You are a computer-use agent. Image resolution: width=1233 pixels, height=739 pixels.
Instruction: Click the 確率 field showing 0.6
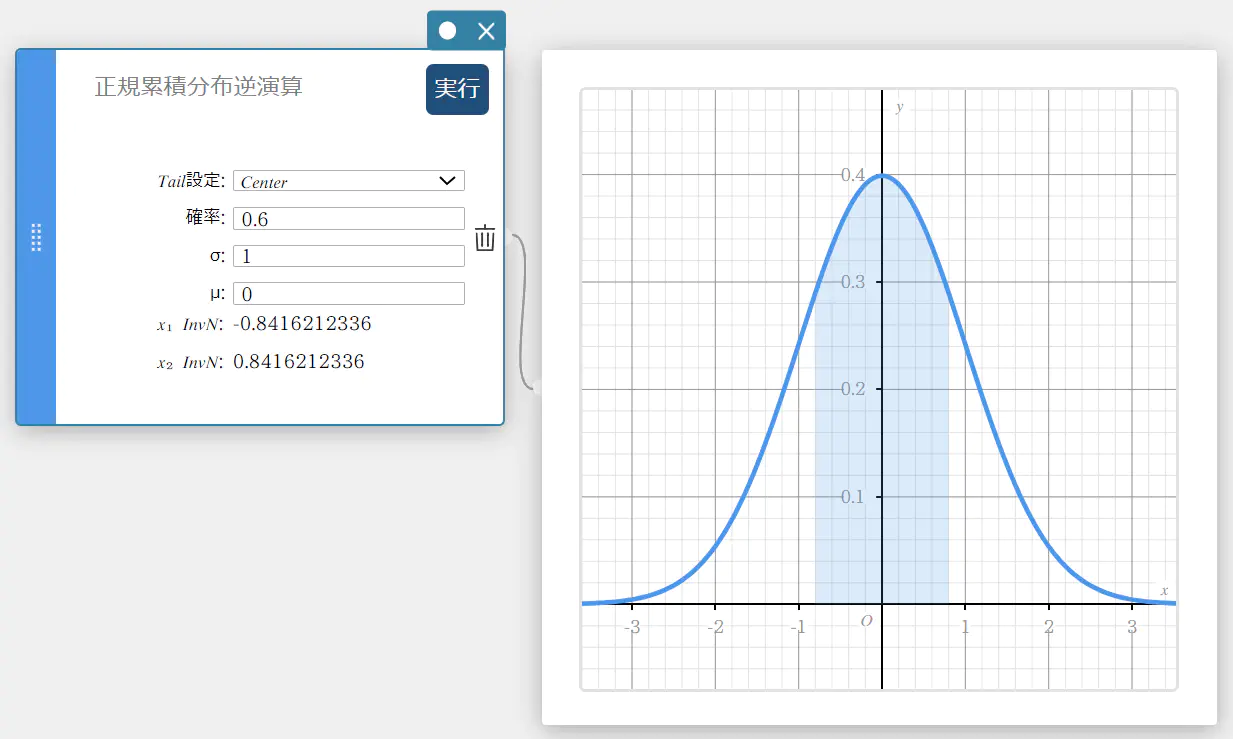click(x=348, y=219)
